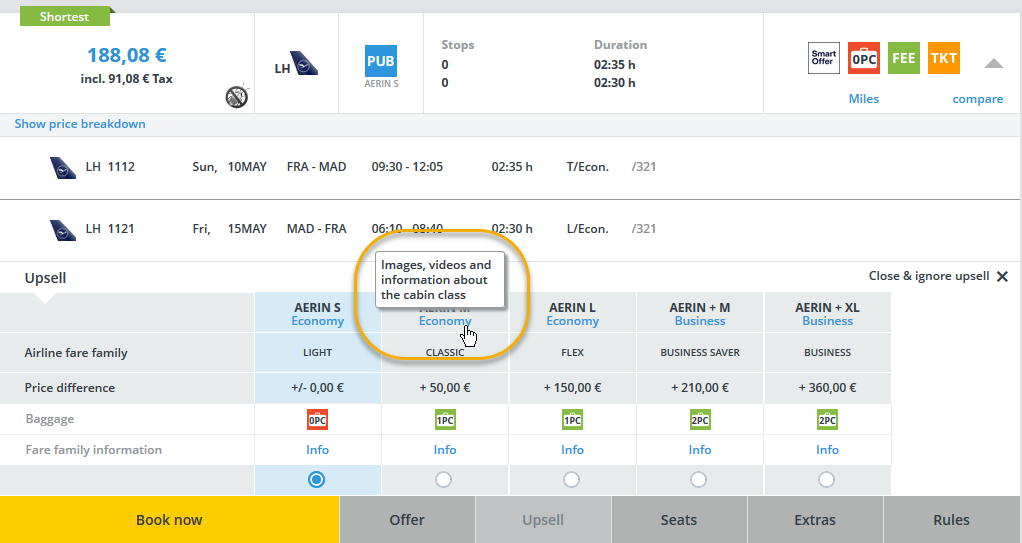Screen dimensions: 1022x543
Task: Select the AERIN S Light fare radio button
Action: pyautogui.click(x=317, y=480)
